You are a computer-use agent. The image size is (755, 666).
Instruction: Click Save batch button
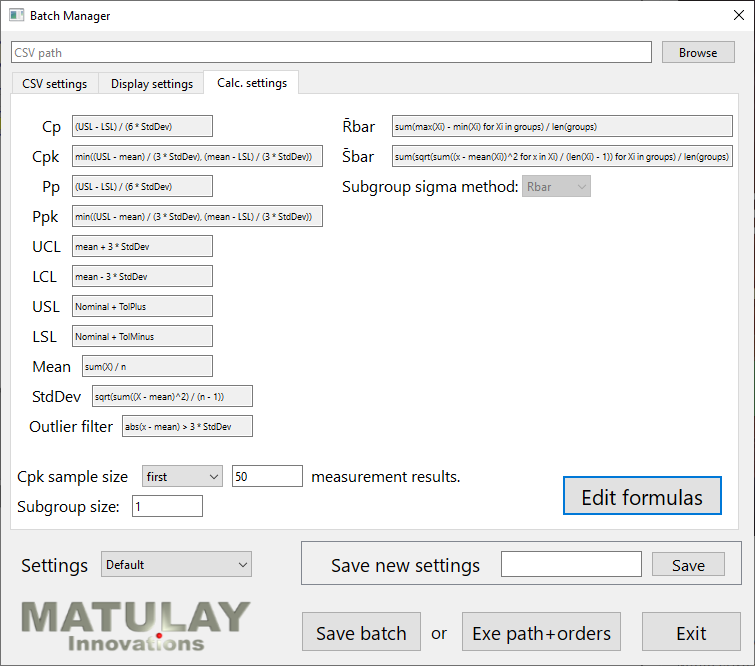pyautogui.click(x=361, y=633)
